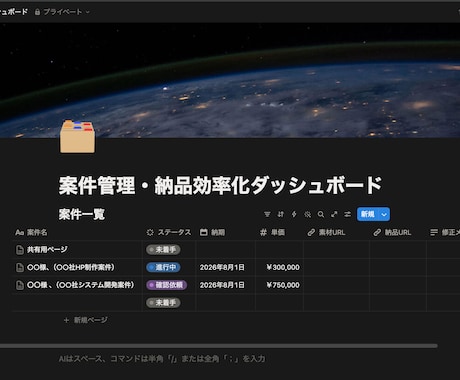460x380 pixels.
Task: Open the 未着手 status of 共有用ページ
Action: (163, 250)
